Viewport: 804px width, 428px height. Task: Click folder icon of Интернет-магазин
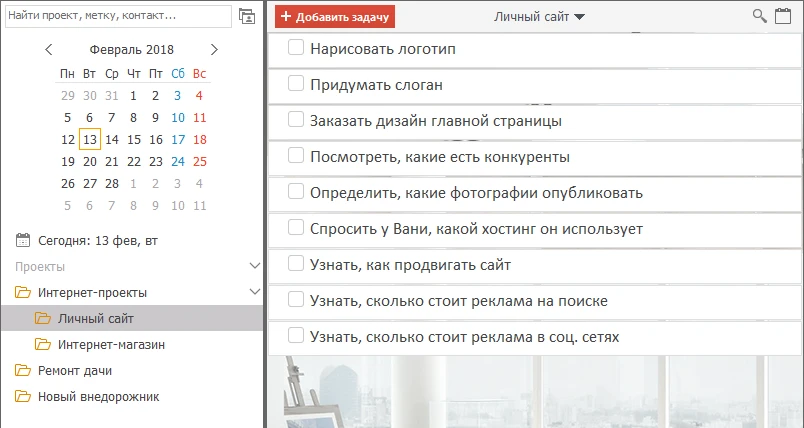point(43,344)
